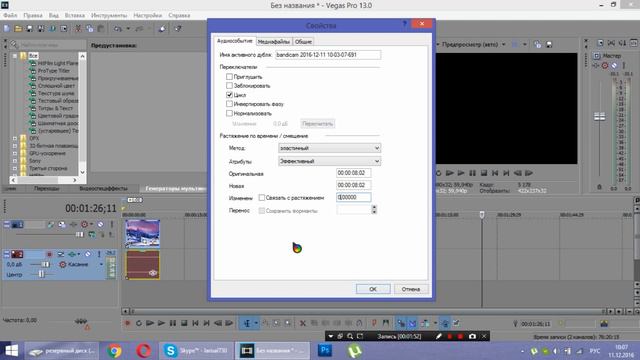The image size is (640, 360).
Task: Click the dialog help question mark
Action: (404, 24)
